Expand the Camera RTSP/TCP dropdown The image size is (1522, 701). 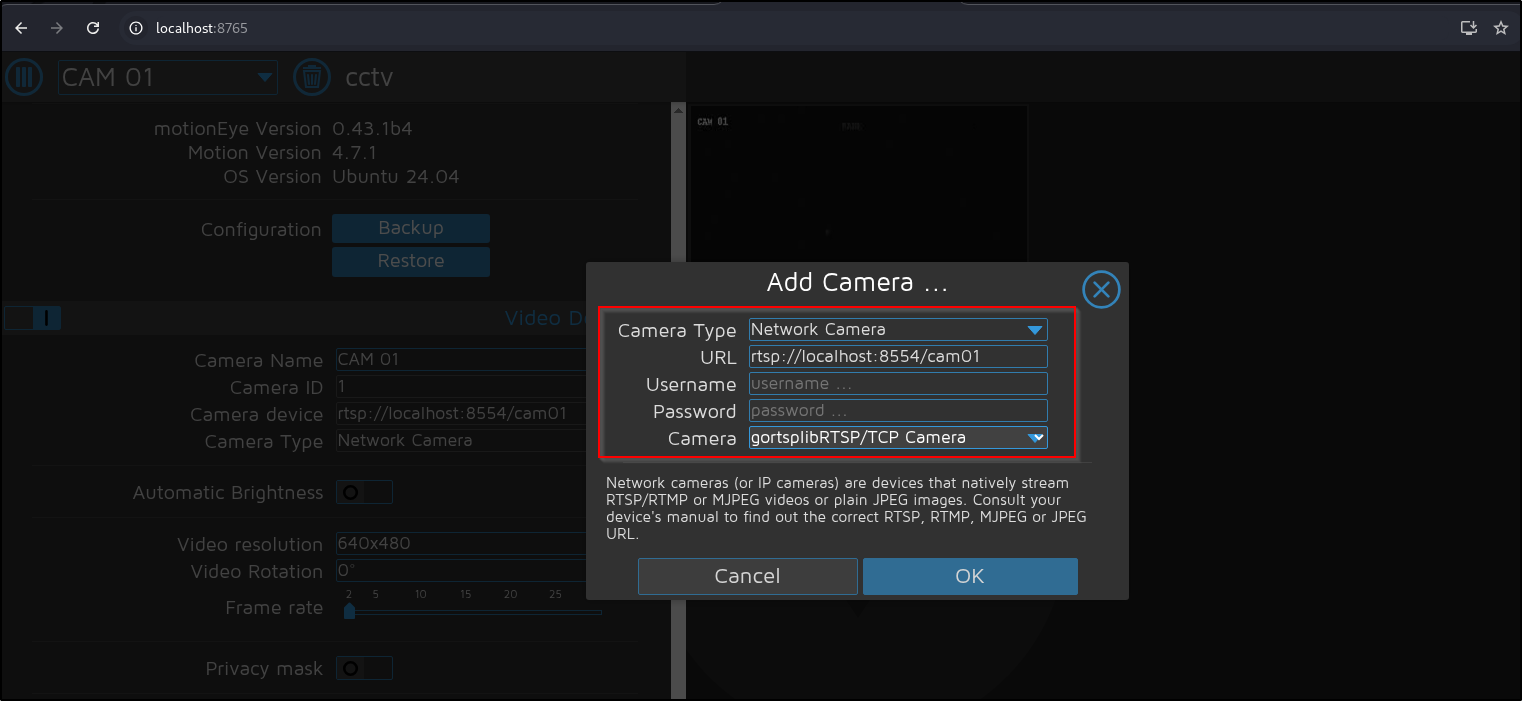click(898, 437)
